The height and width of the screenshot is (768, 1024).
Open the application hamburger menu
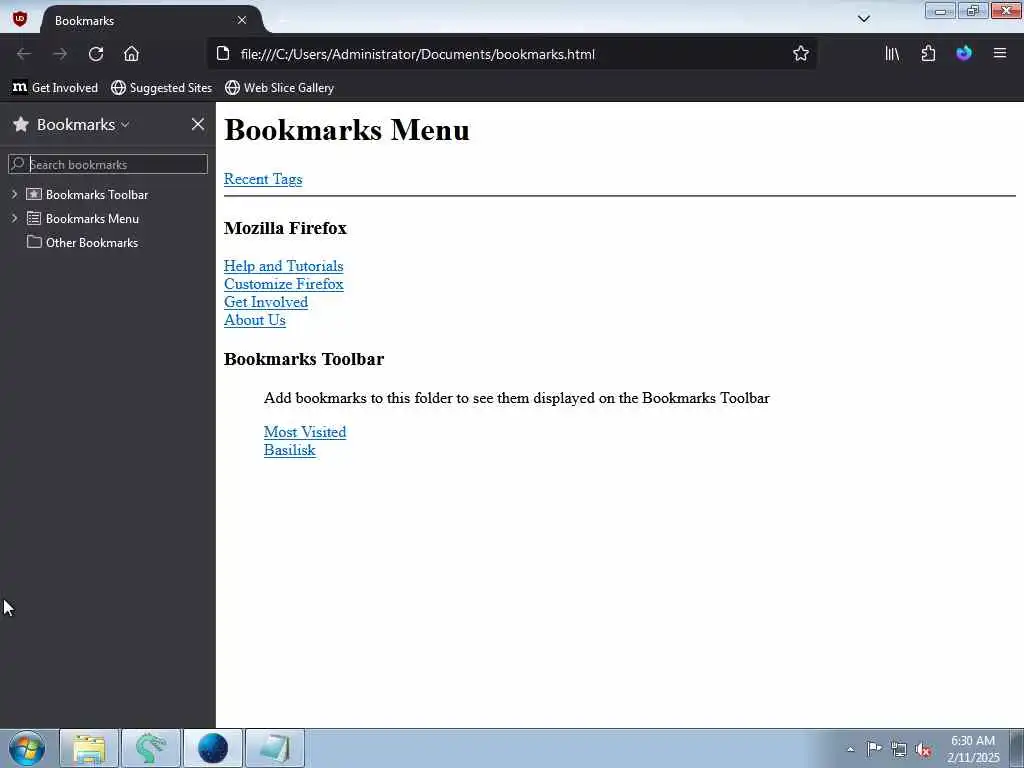coord(1000,54)
